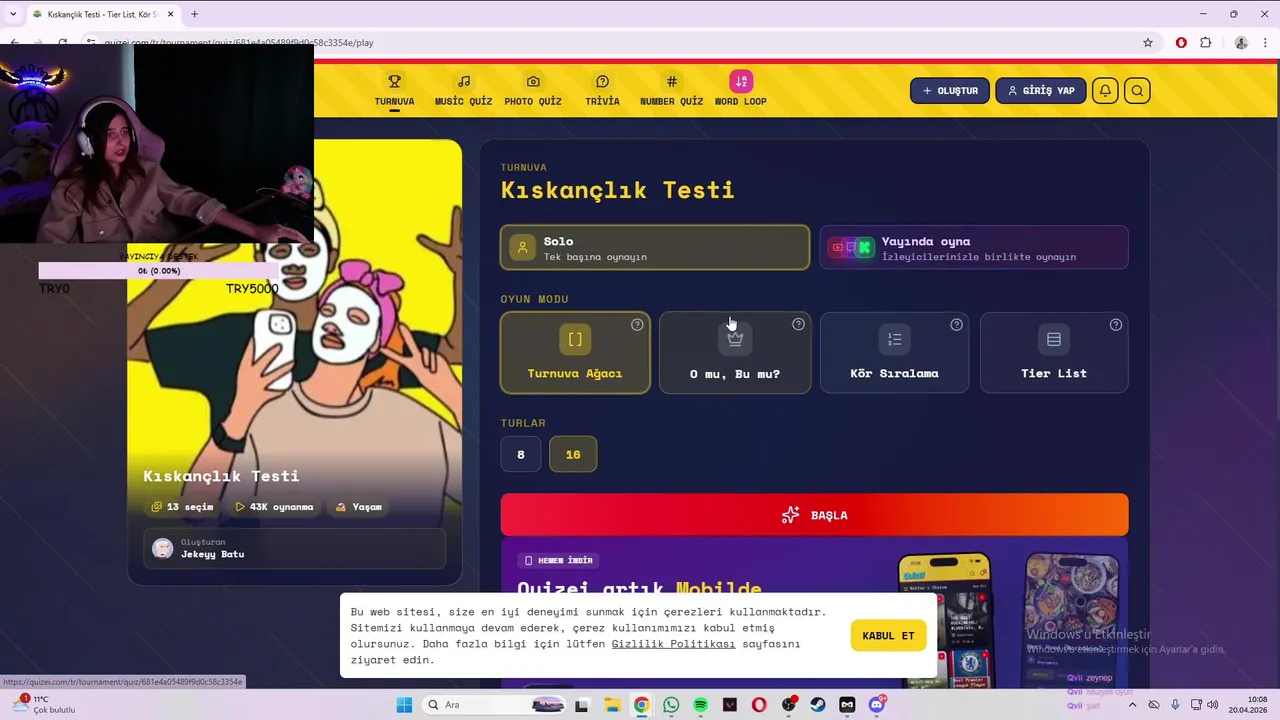Click the Hemen İndir badge
The width and height of the screenshot is (1280, 720).
tap(559, 561)
